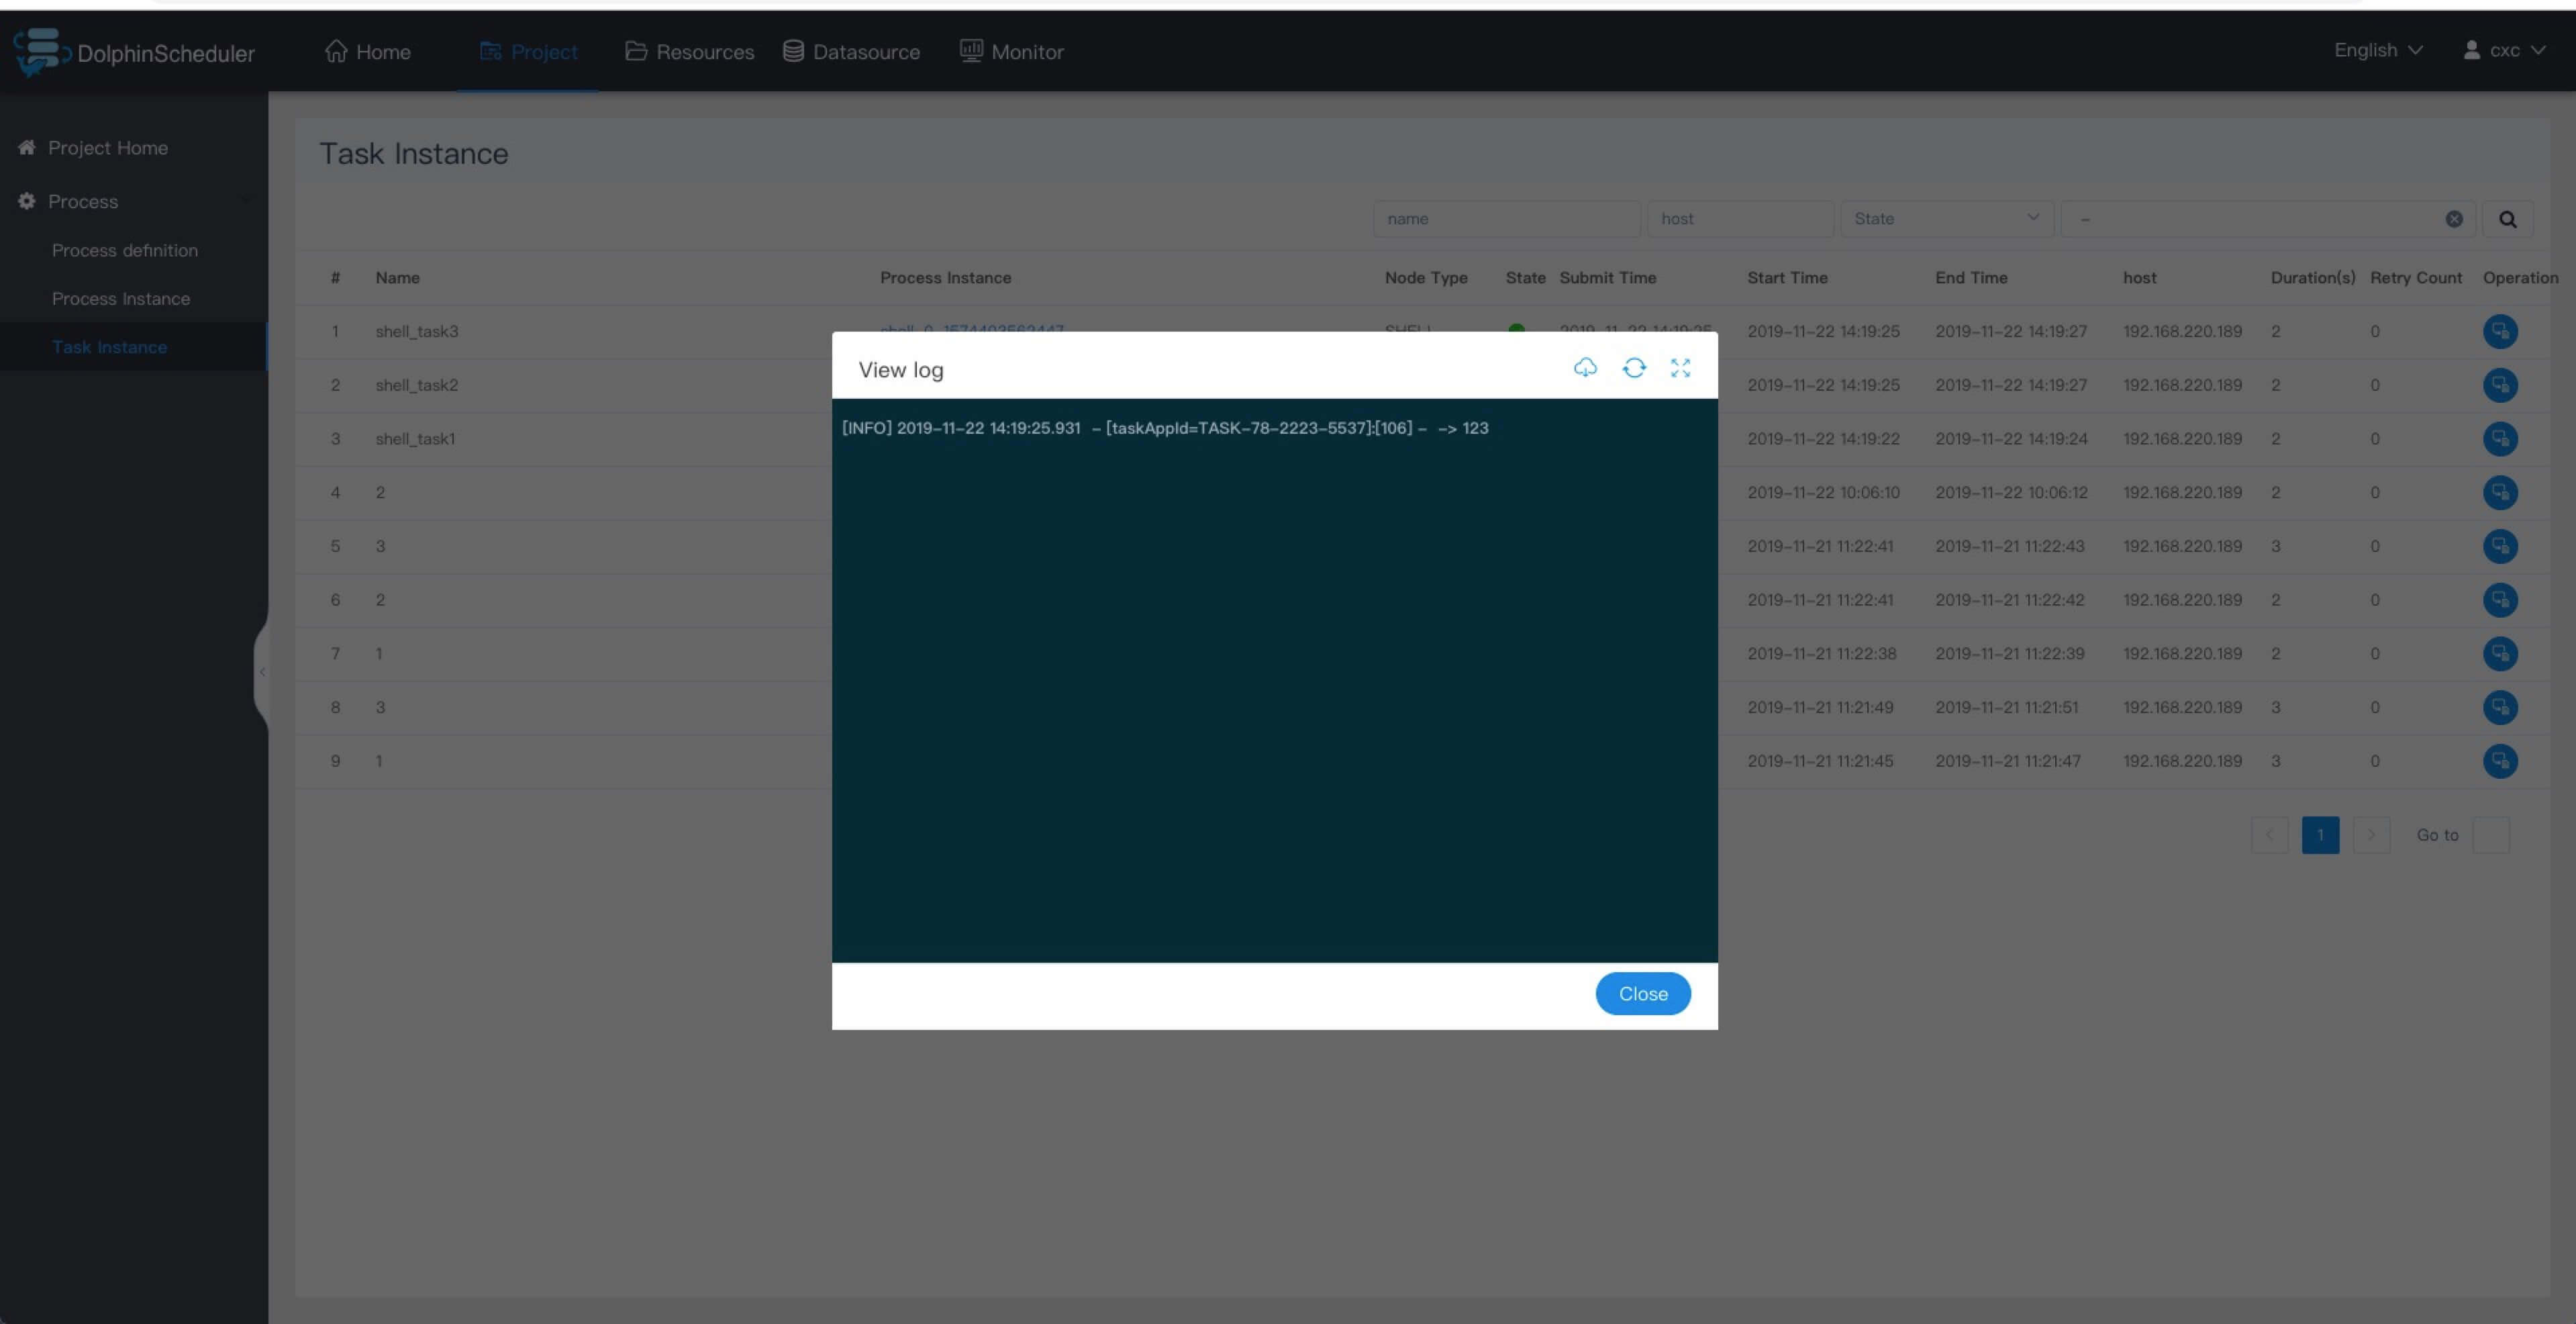
Task: Open the State filter dropdown
Action: pyautogui.click(x=1946, y=219)
